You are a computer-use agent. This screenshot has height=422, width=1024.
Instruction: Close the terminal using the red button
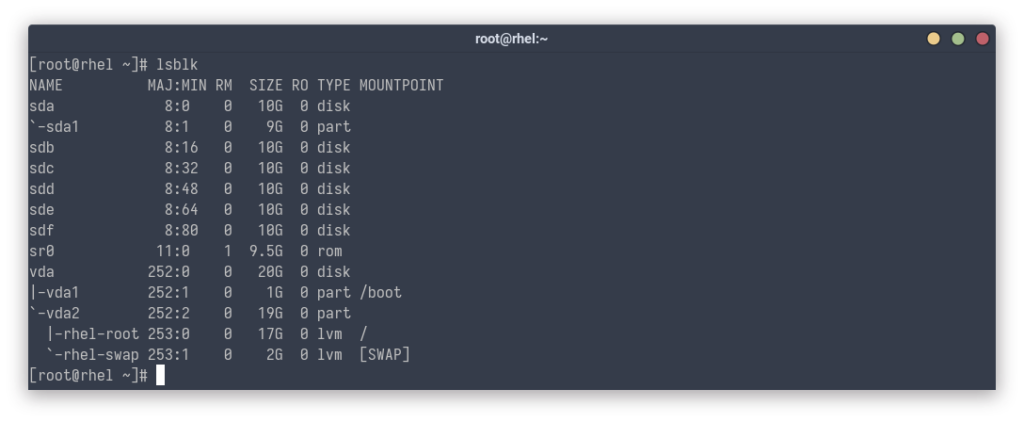(x=982, y=39)
